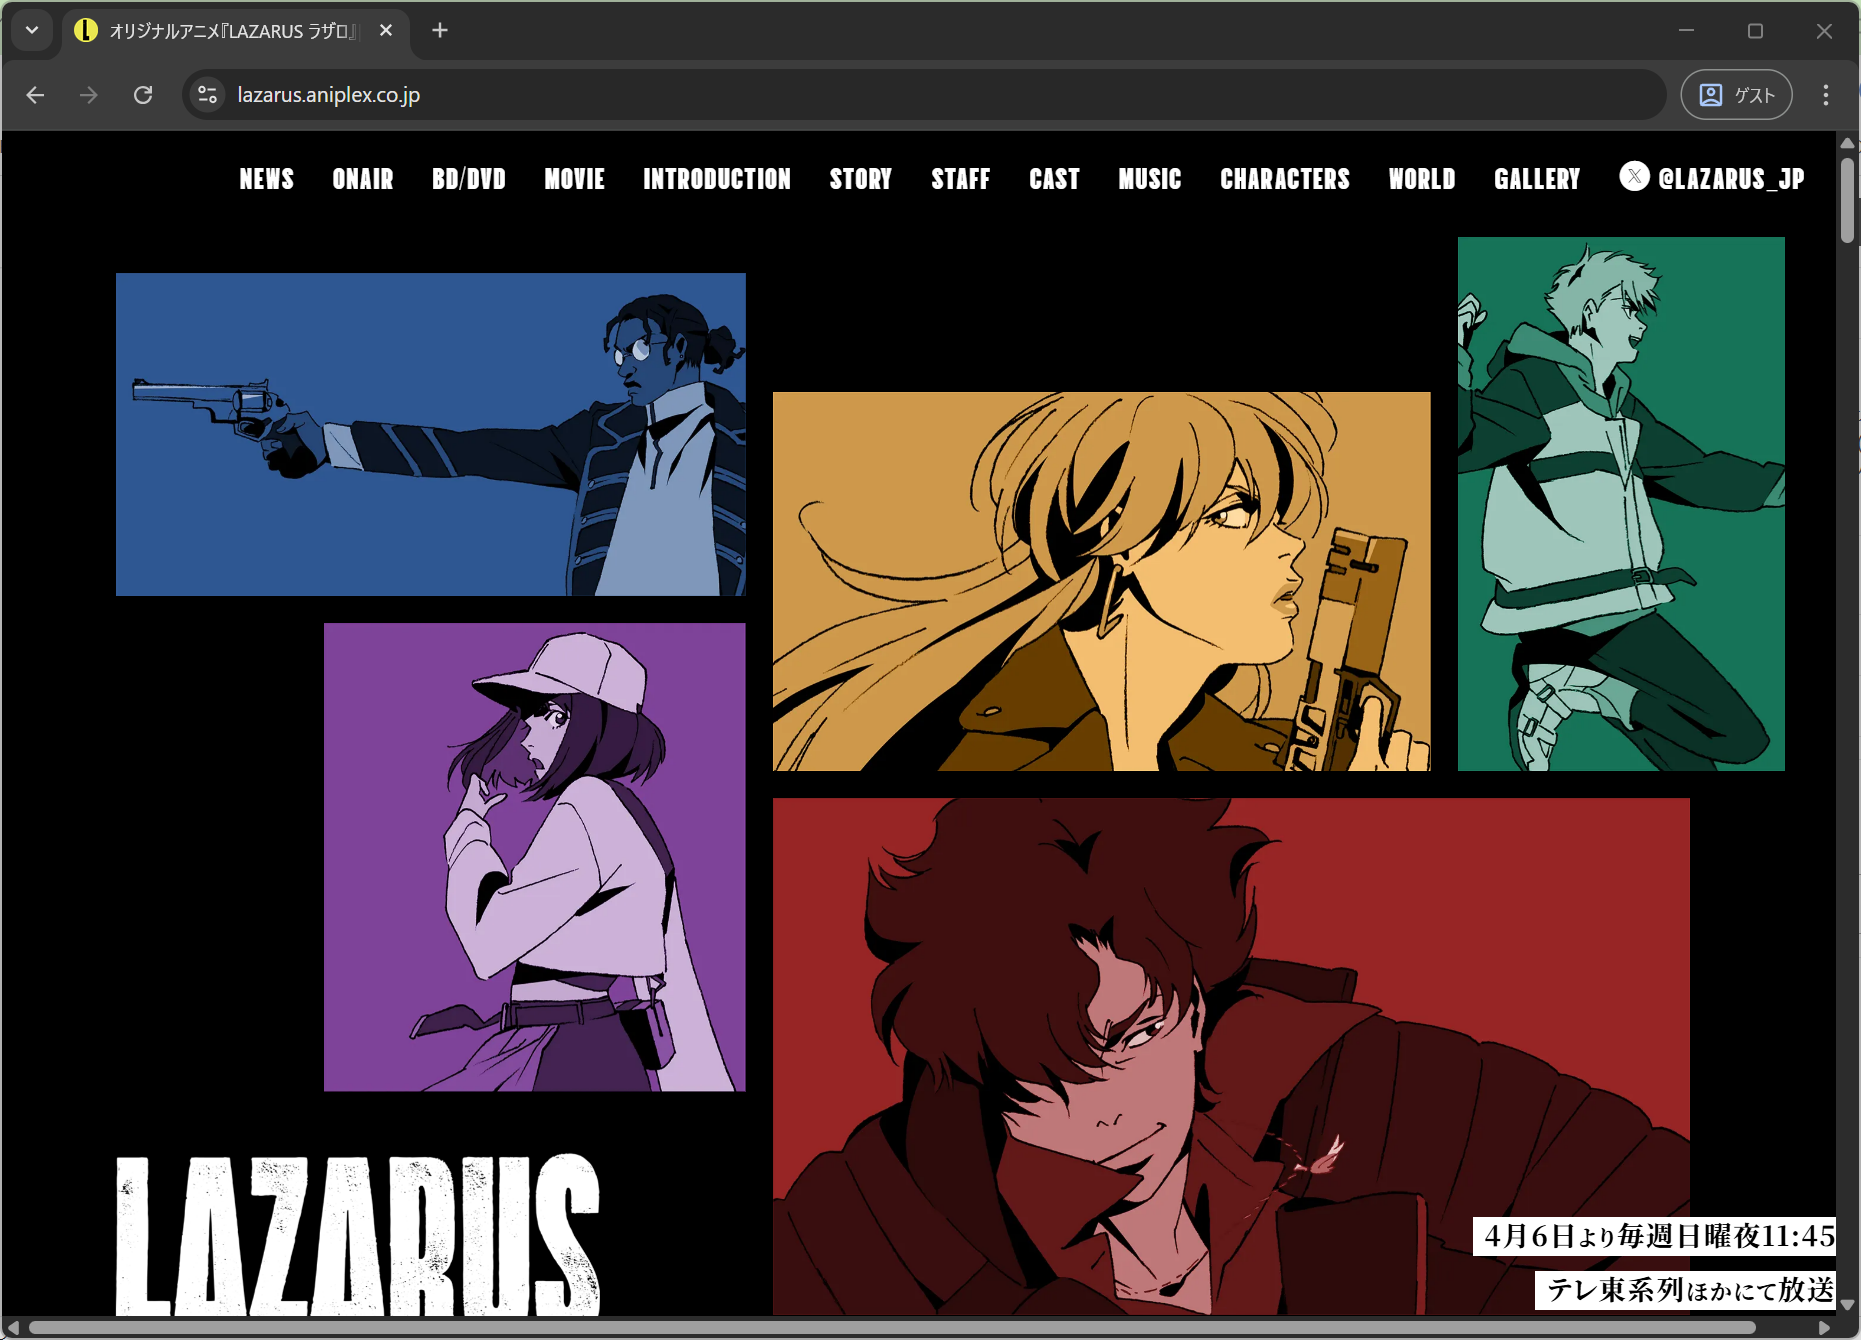Click the scroll up arrow
This screenshot has height=1340, width=1861.
click(1847, 143)
